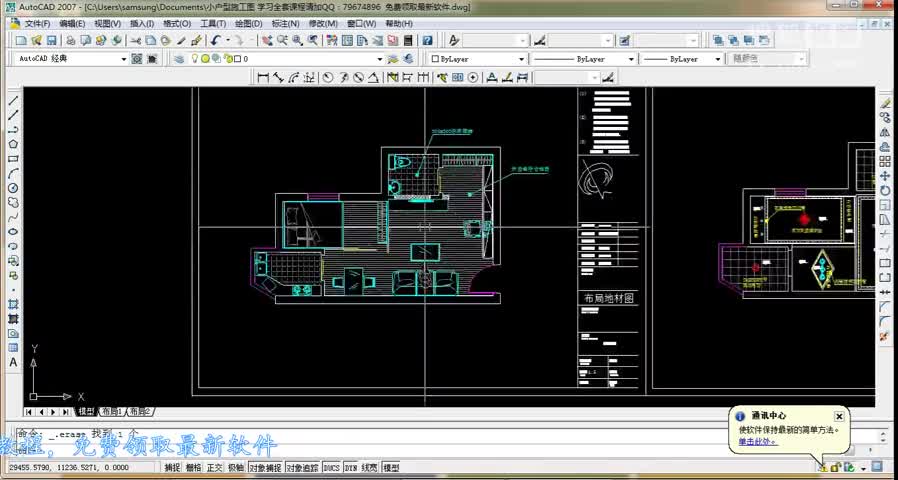This screenshot has width=898, height=480.
Task: Select the Line tool in draw toolbar
Action: tap(13, 101)
